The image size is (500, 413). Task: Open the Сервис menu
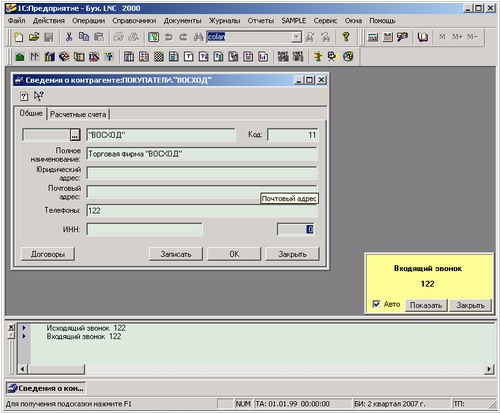[325, 21]
